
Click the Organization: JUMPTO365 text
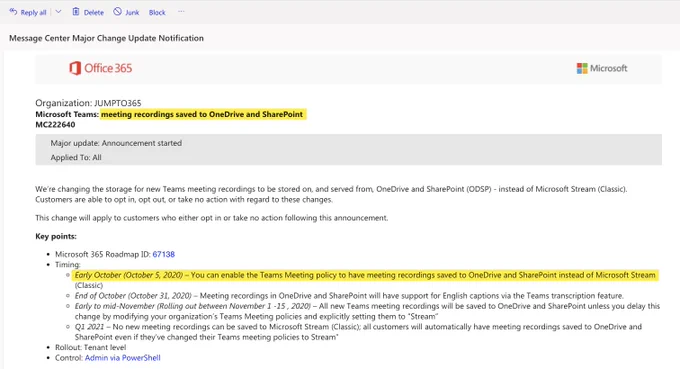88,103
